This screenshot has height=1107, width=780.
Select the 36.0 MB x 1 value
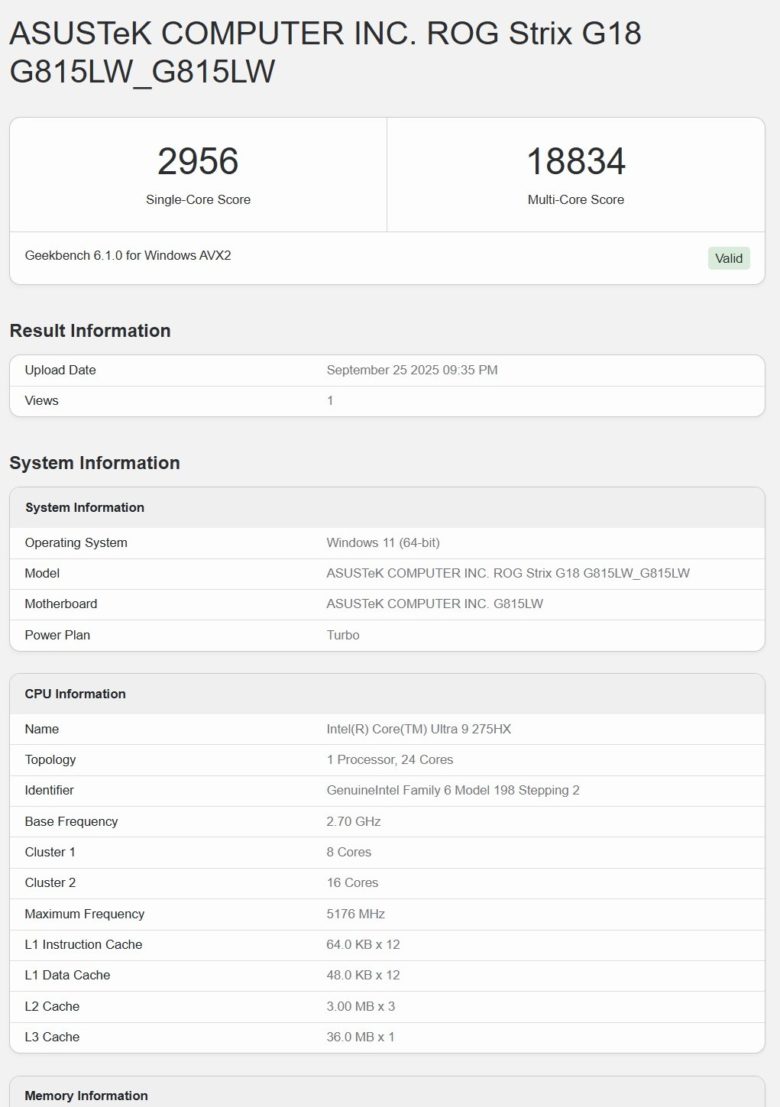[361, 1037]
